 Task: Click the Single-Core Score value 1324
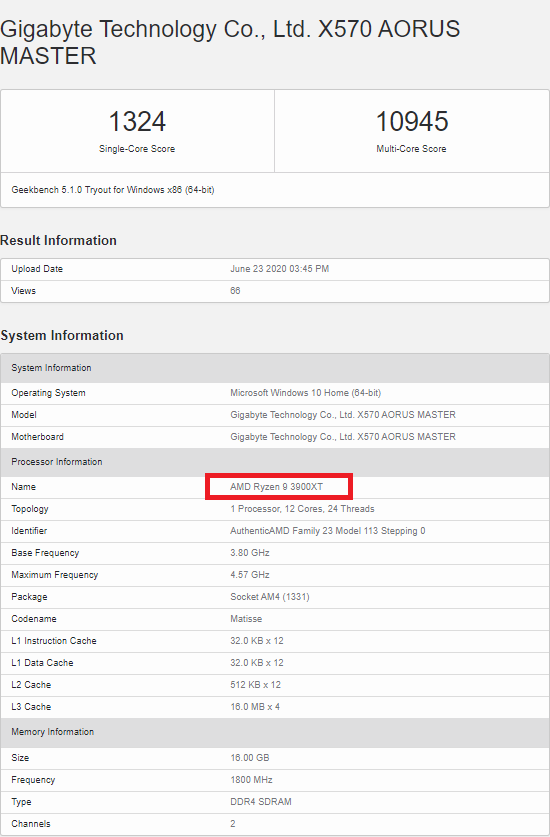pyautogui.click(x=137, y=121)
